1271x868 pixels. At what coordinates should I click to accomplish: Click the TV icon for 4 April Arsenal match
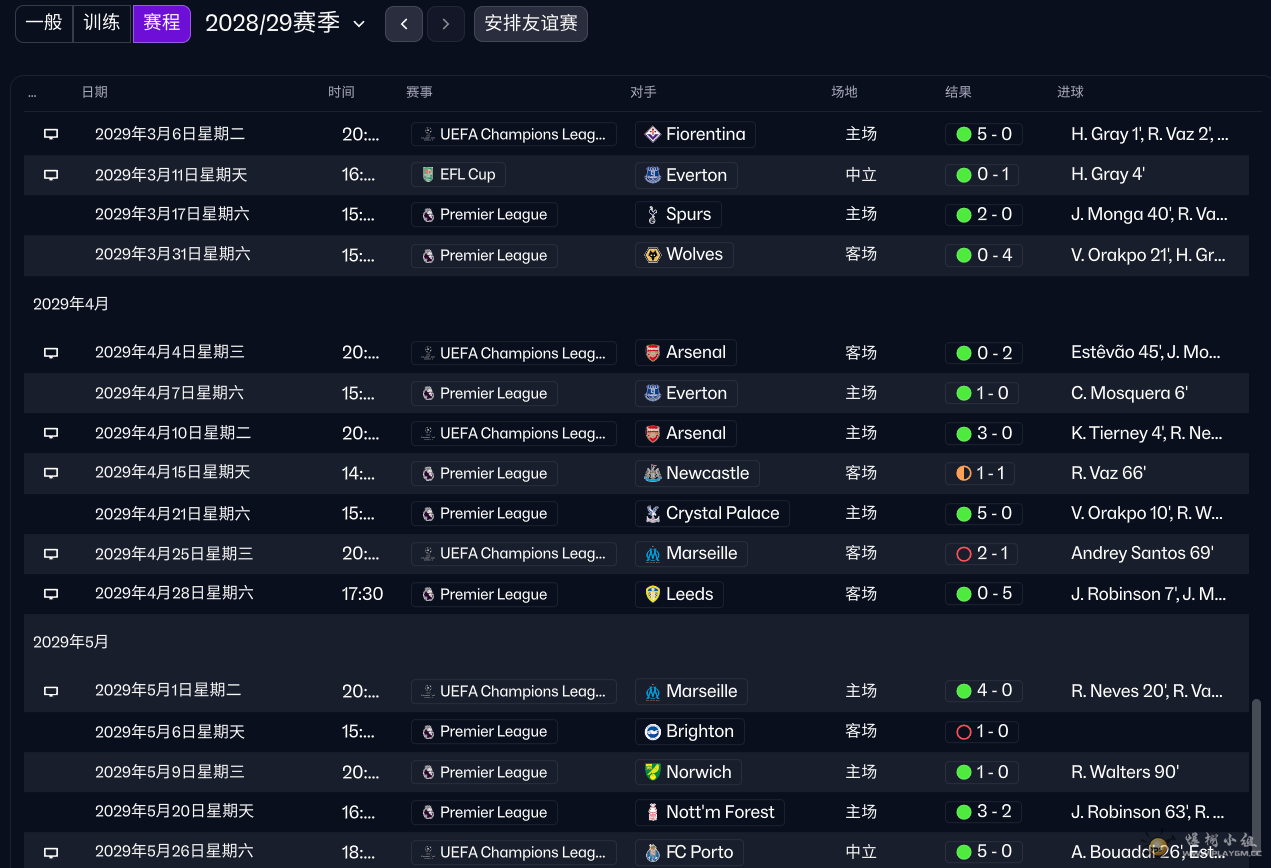51,353
